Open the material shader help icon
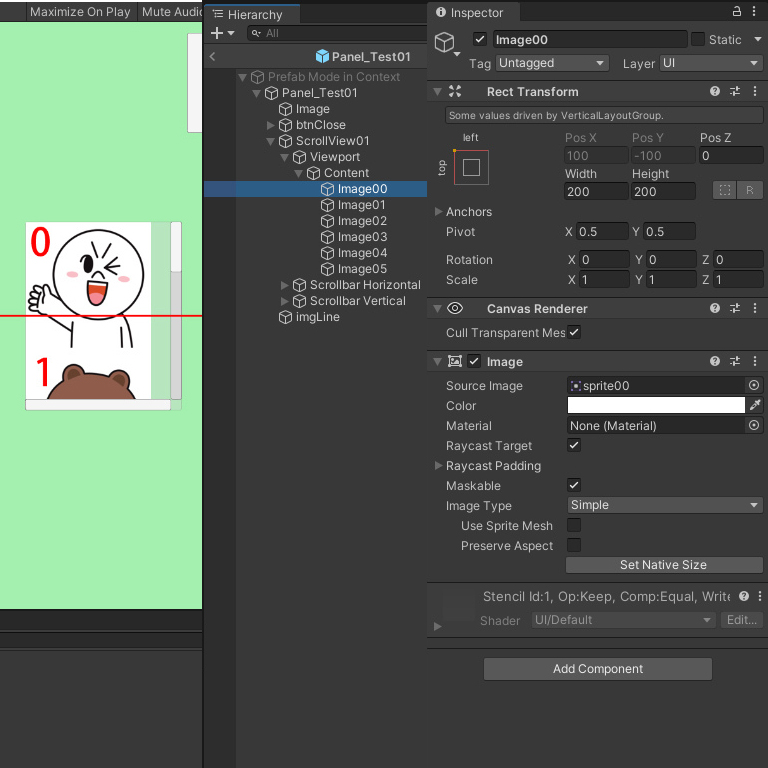The image size is (768, 768). coord(744,596)
